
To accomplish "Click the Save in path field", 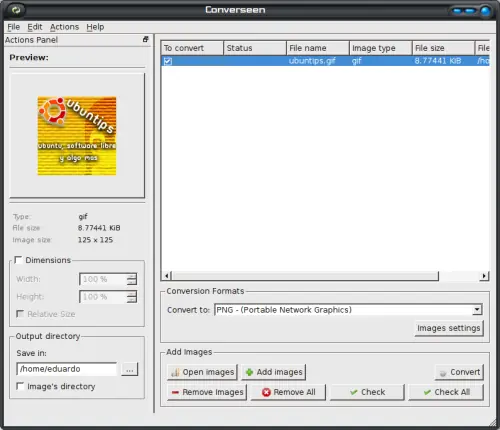I will pos(67,369).
